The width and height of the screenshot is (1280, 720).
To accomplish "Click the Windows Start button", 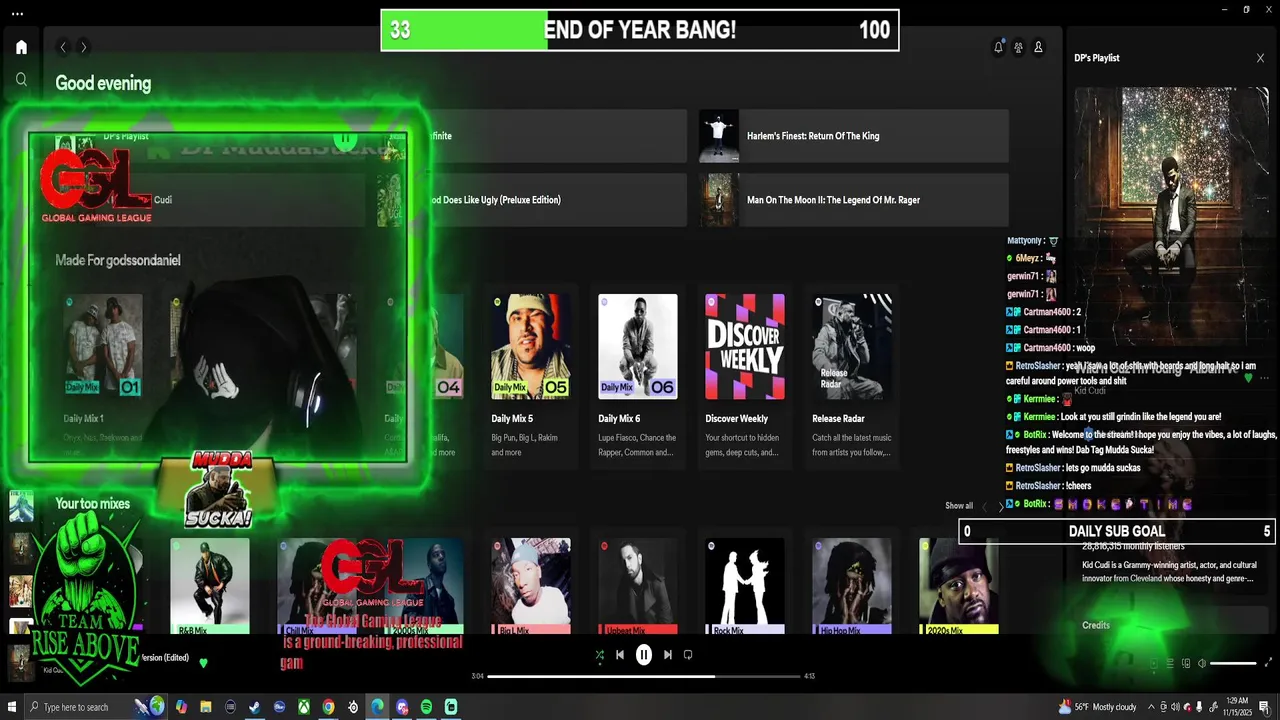I will point(10,707).
